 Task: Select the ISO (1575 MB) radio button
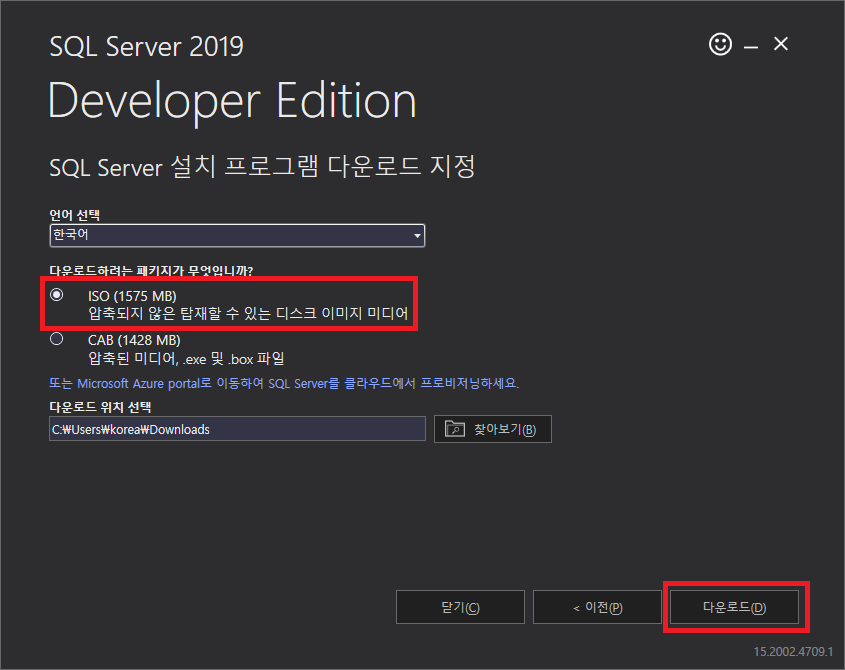pos(57,295)
